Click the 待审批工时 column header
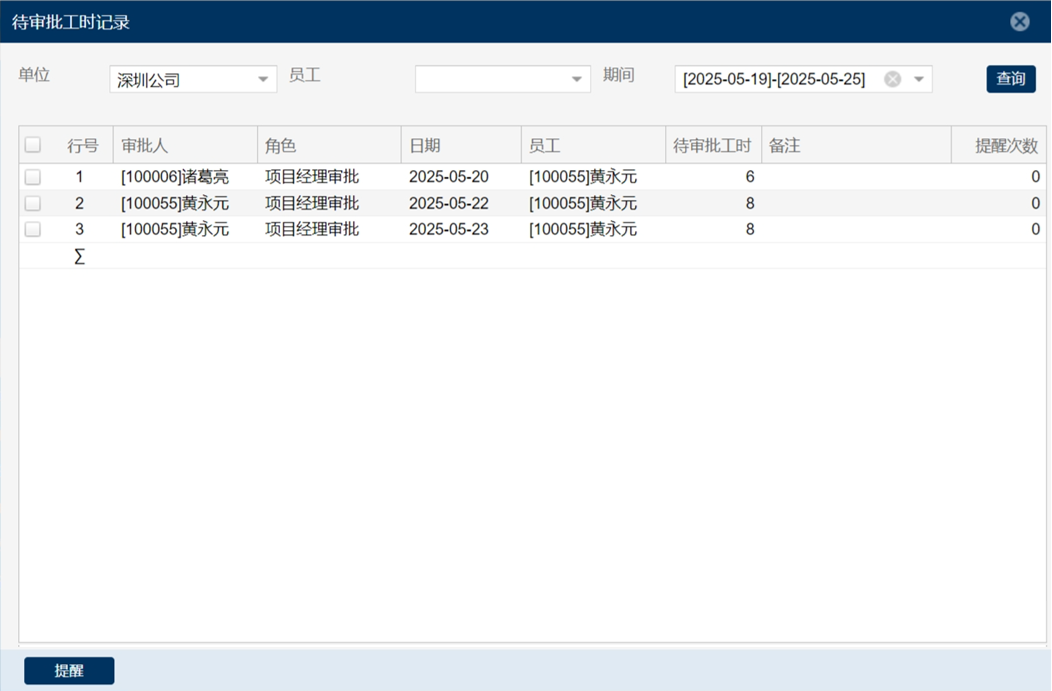Screen dimensions: 1052x691 tap(712, 146)
